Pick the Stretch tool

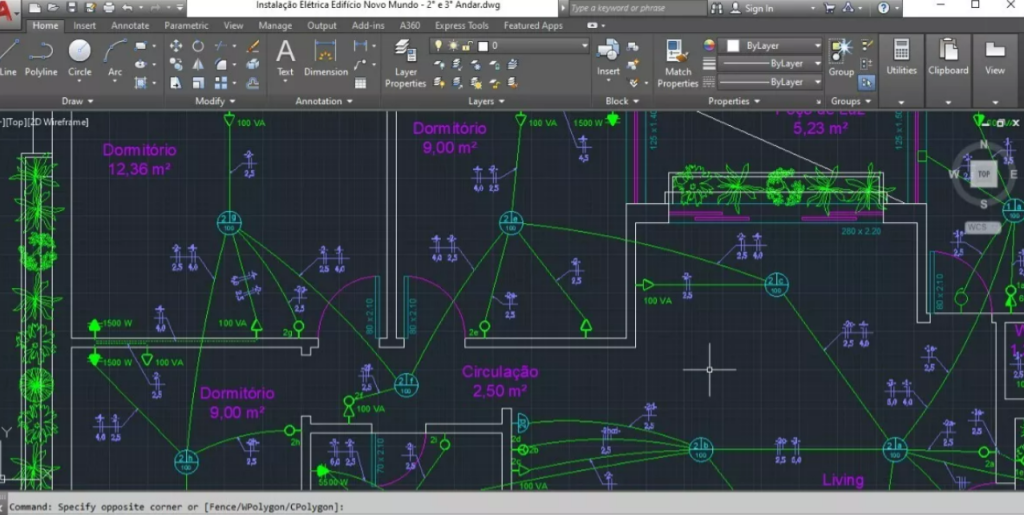pyautogui.click(x=176, y=83)
